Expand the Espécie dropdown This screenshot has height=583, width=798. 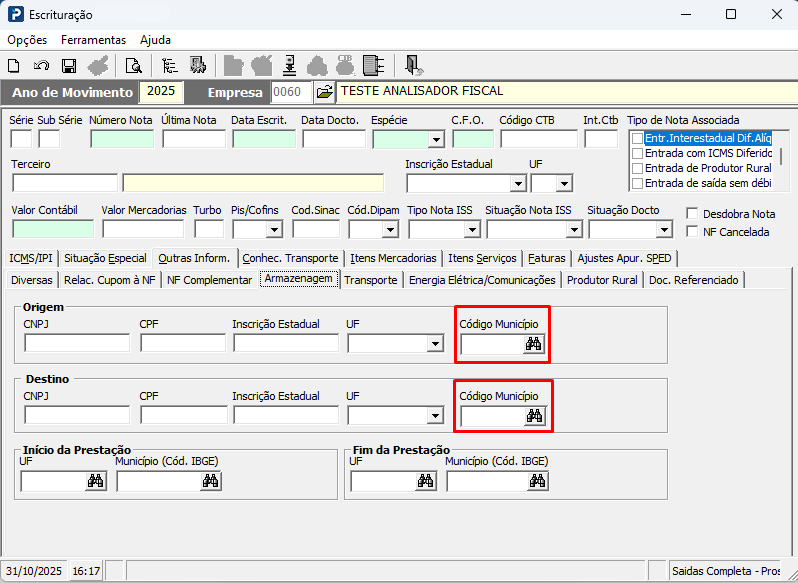(x=436, y=140)
